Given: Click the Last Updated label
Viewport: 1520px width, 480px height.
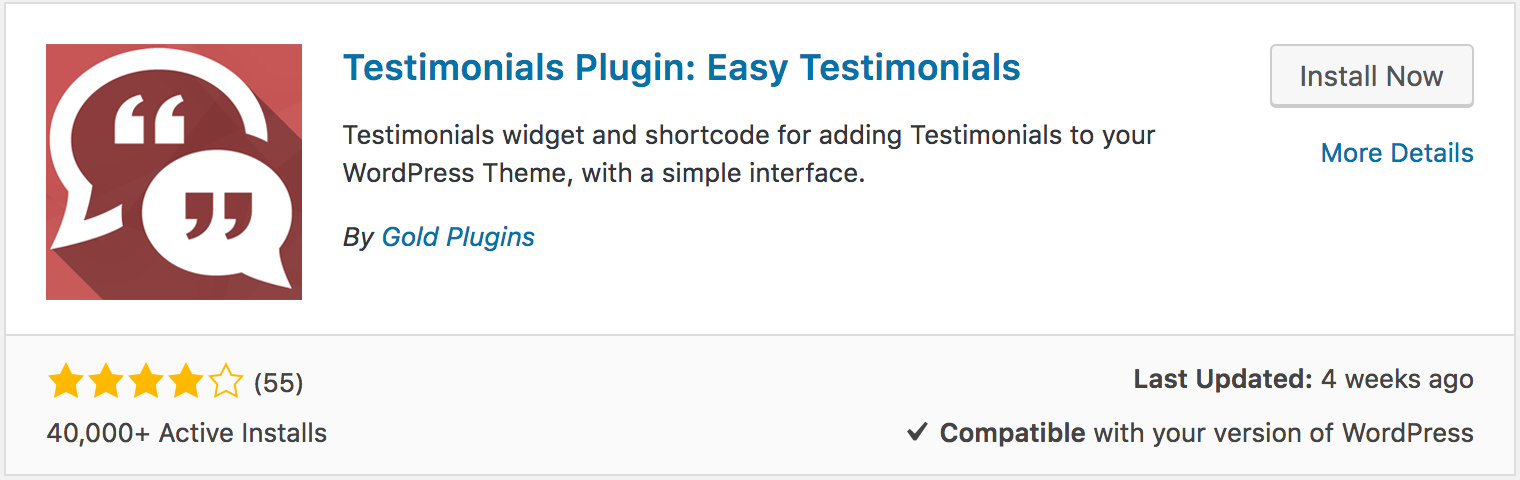Looking at the screenshot, I should [1222, 379].
